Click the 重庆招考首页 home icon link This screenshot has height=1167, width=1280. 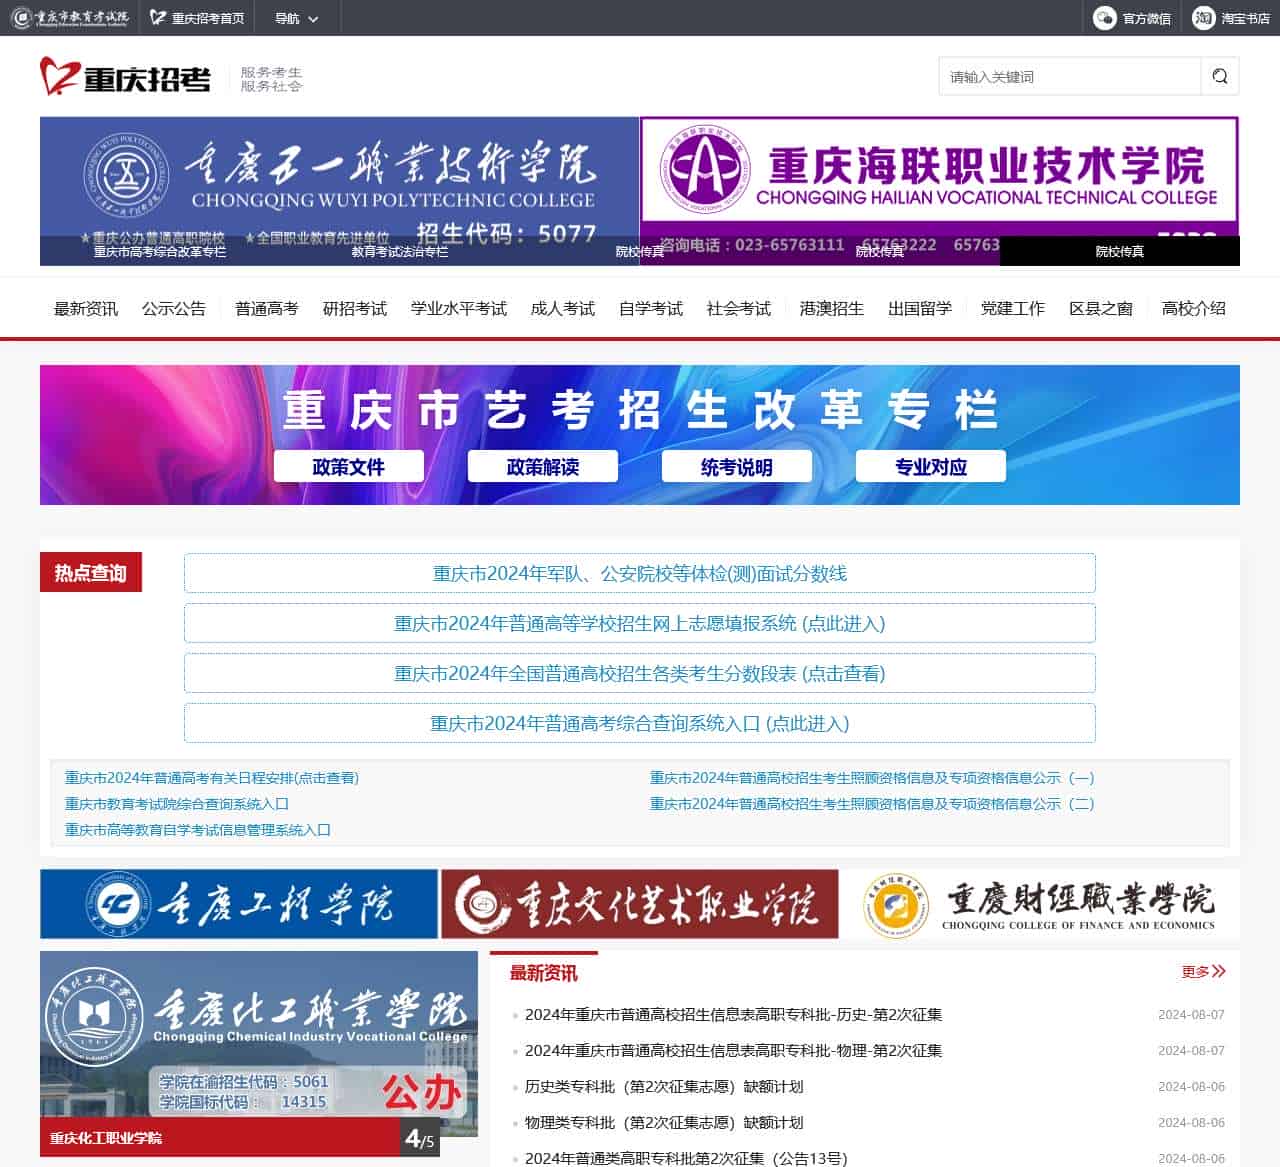tap(197, 18)
